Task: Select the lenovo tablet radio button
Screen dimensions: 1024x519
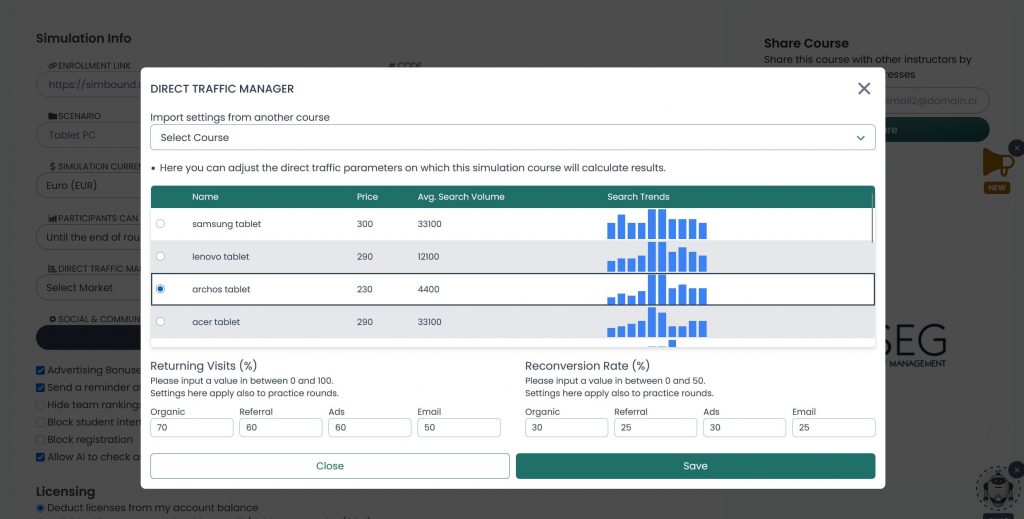Action: click(x=161, y=257)
